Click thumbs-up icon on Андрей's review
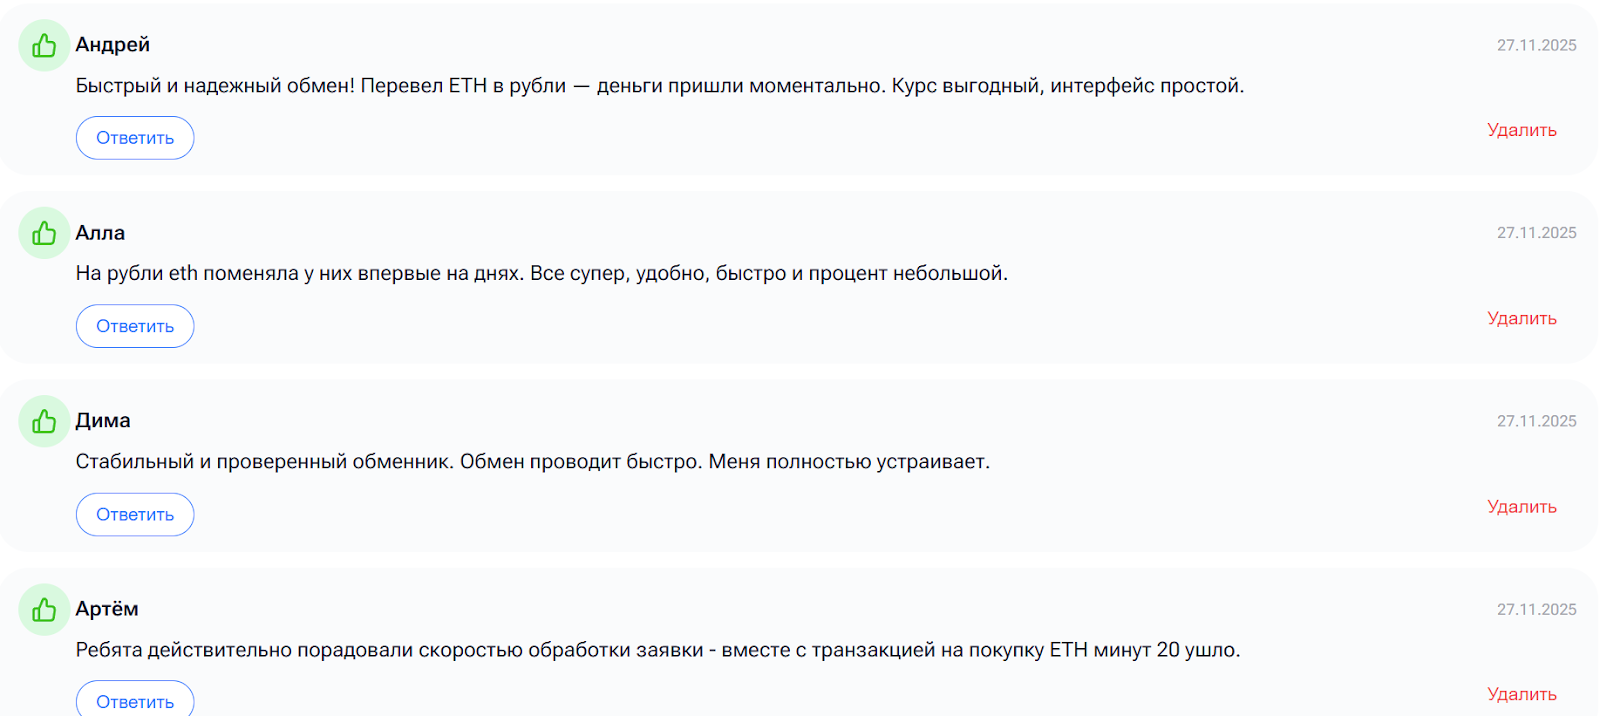1600x716 pixels. pos(44,46)
